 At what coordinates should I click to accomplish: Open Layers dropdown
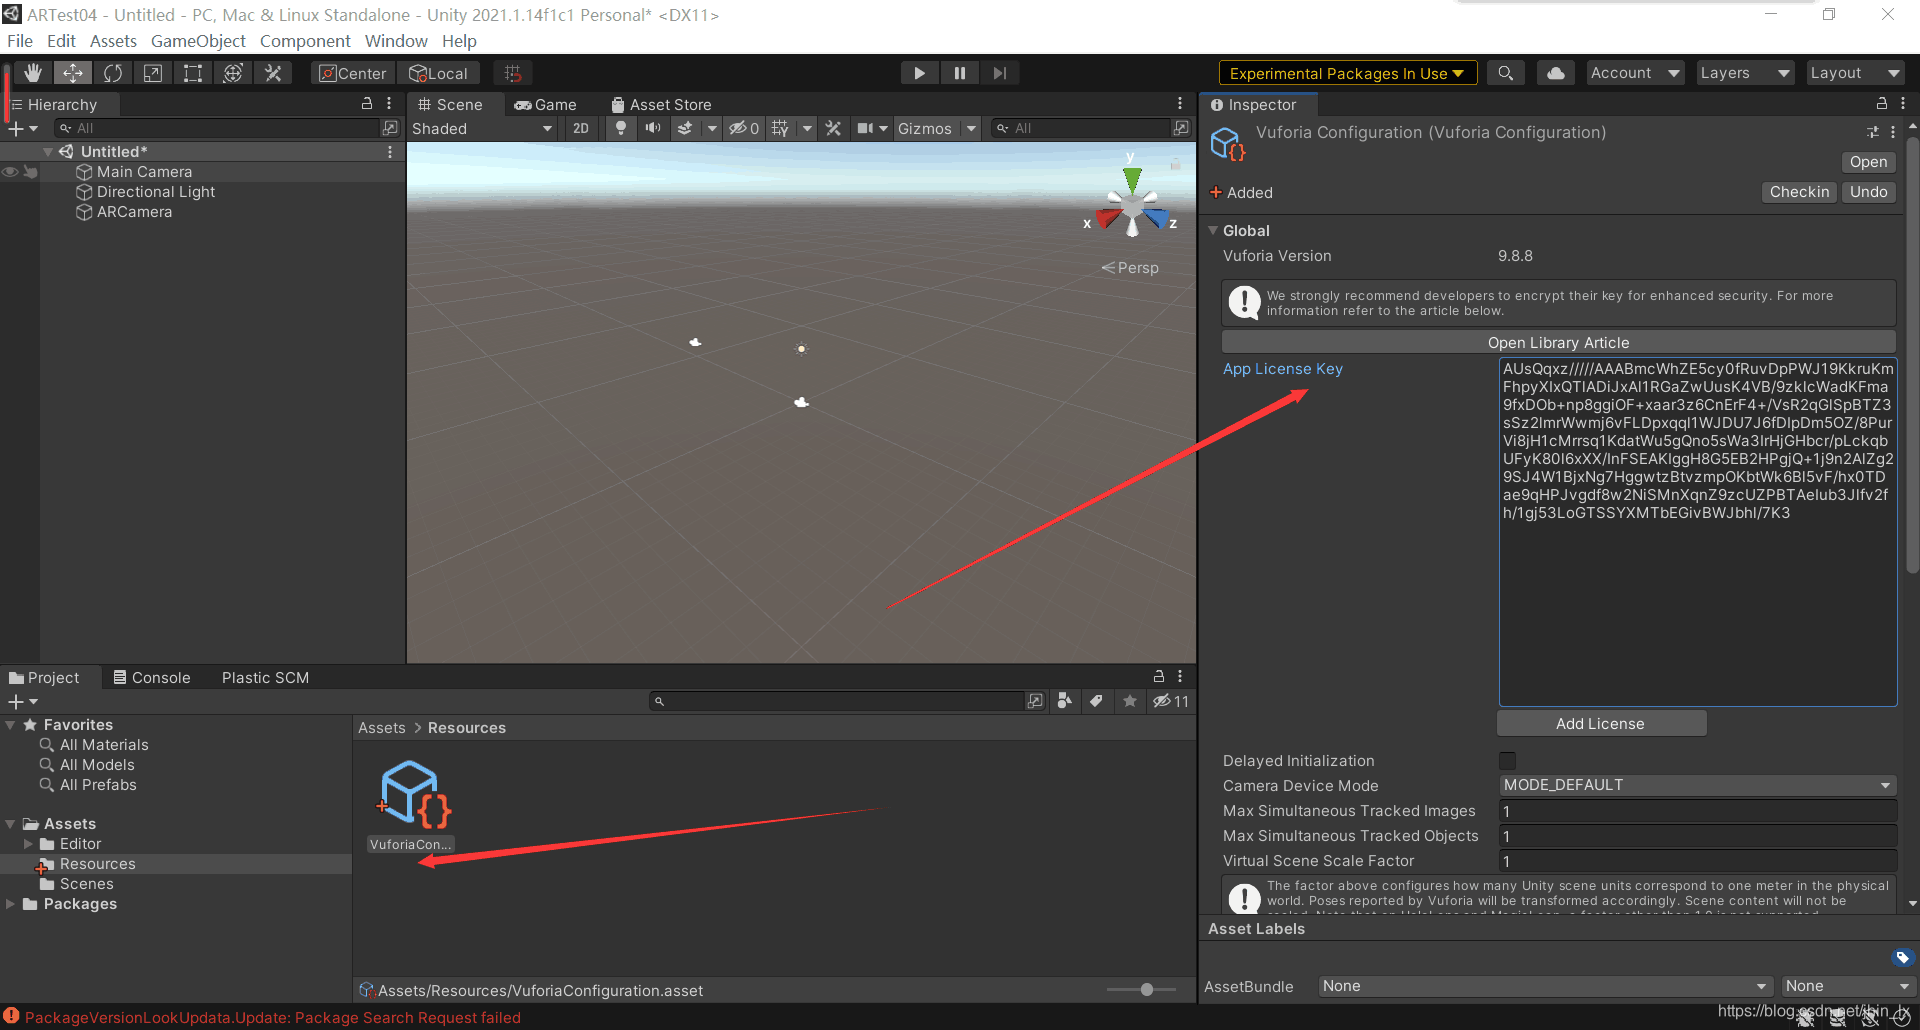click(x=1745, y=73)
